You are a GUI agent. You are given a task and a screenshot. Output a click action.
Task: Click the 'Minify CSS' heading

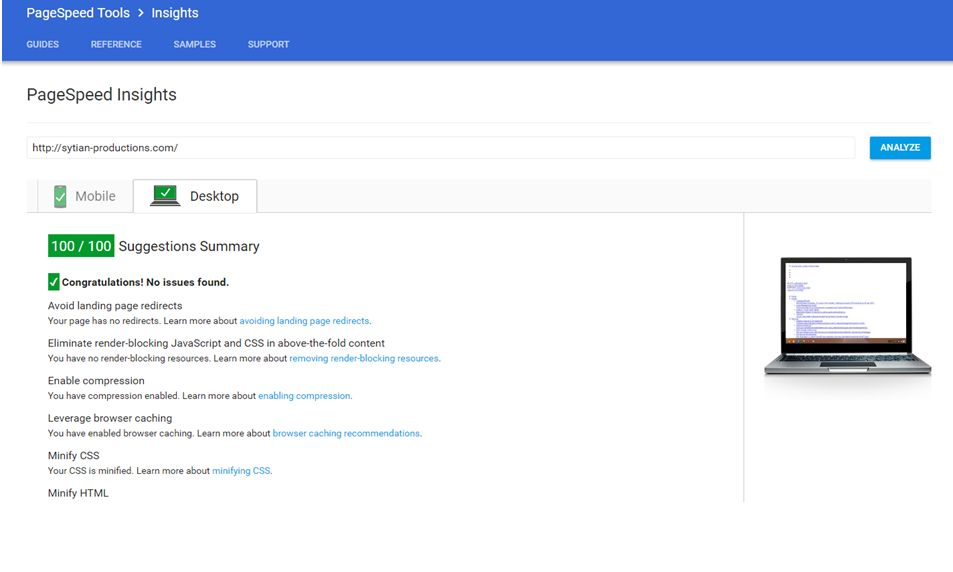click(x=74, y=456)
